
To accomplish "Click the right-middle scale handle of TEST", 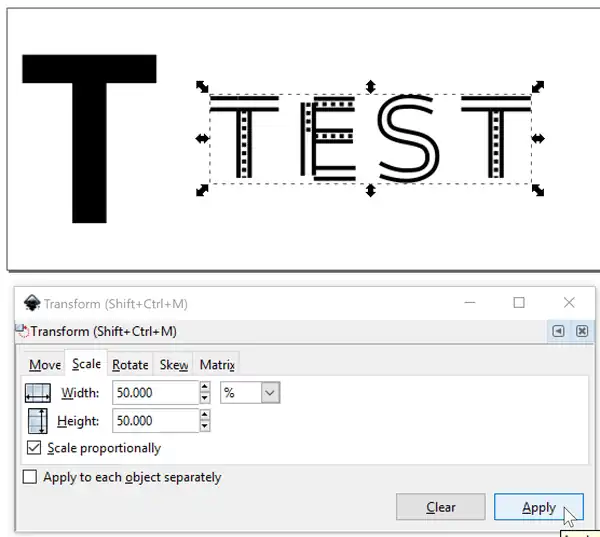I will [x=541, y=138].
